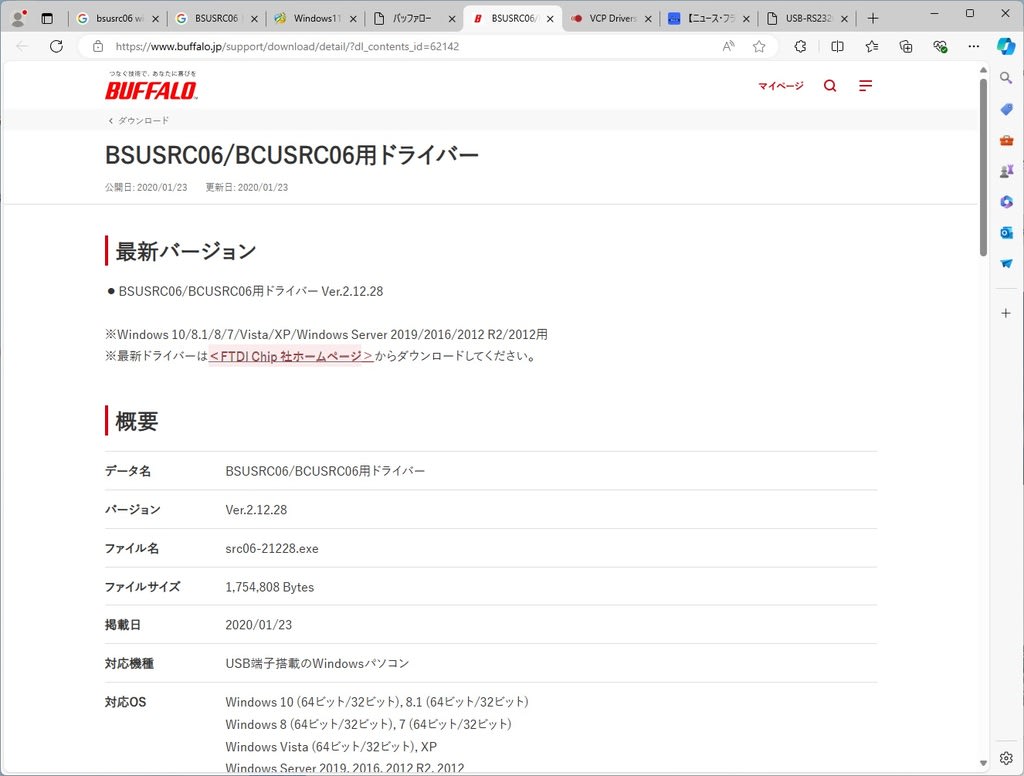Viewport: 1024px width, 776px height.
Task: View site information lock icon
Action: click(x=98, y=46)
